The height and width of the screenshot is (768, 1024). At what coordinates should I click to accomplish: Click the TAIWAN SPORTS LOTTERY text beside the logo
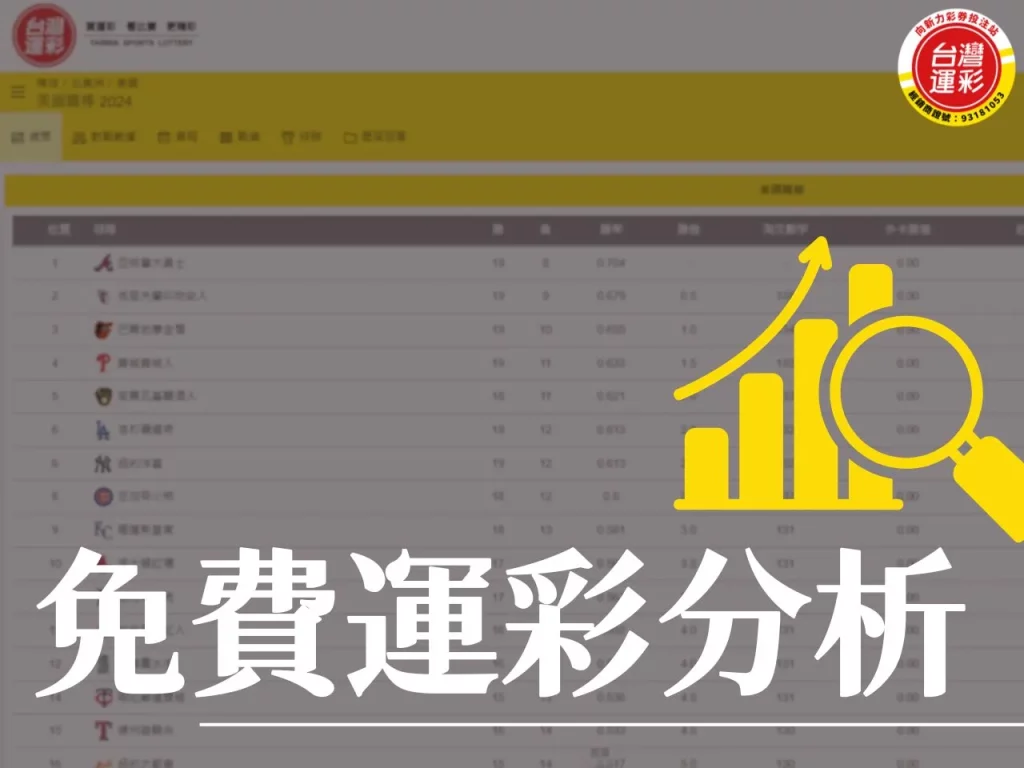[141, 42]
